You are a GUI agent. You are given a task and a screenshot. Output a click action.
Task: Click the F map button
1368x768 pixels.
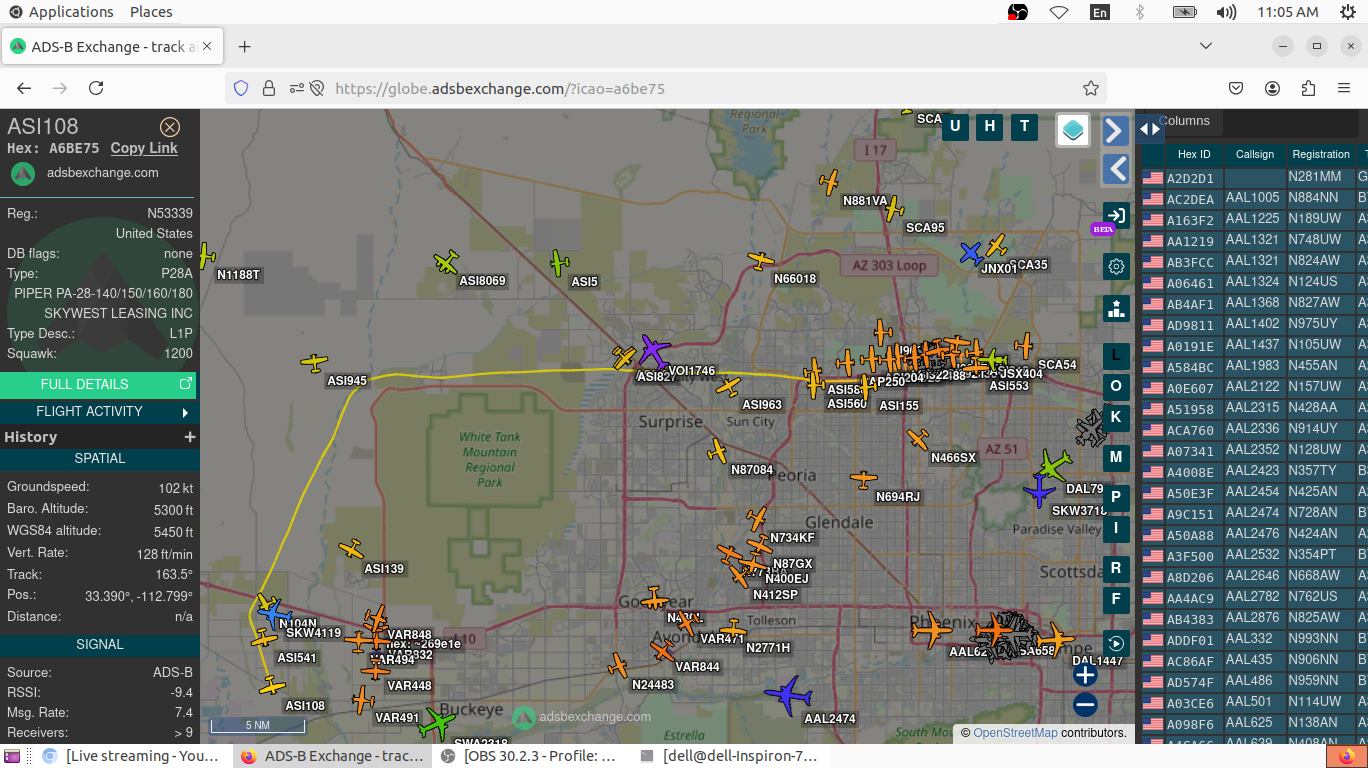pos(1116,599)
